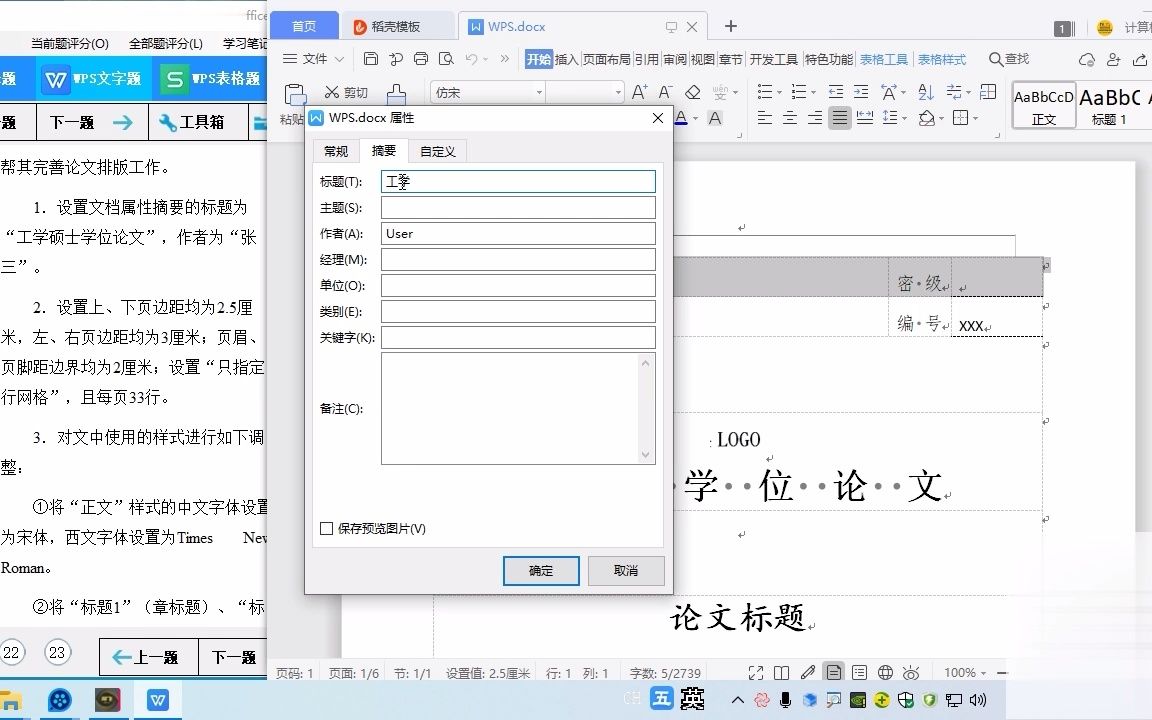This screenshot has height=720, width=1152.
Task: Click the 备注(C) comments text area
Action: (518, 408)
